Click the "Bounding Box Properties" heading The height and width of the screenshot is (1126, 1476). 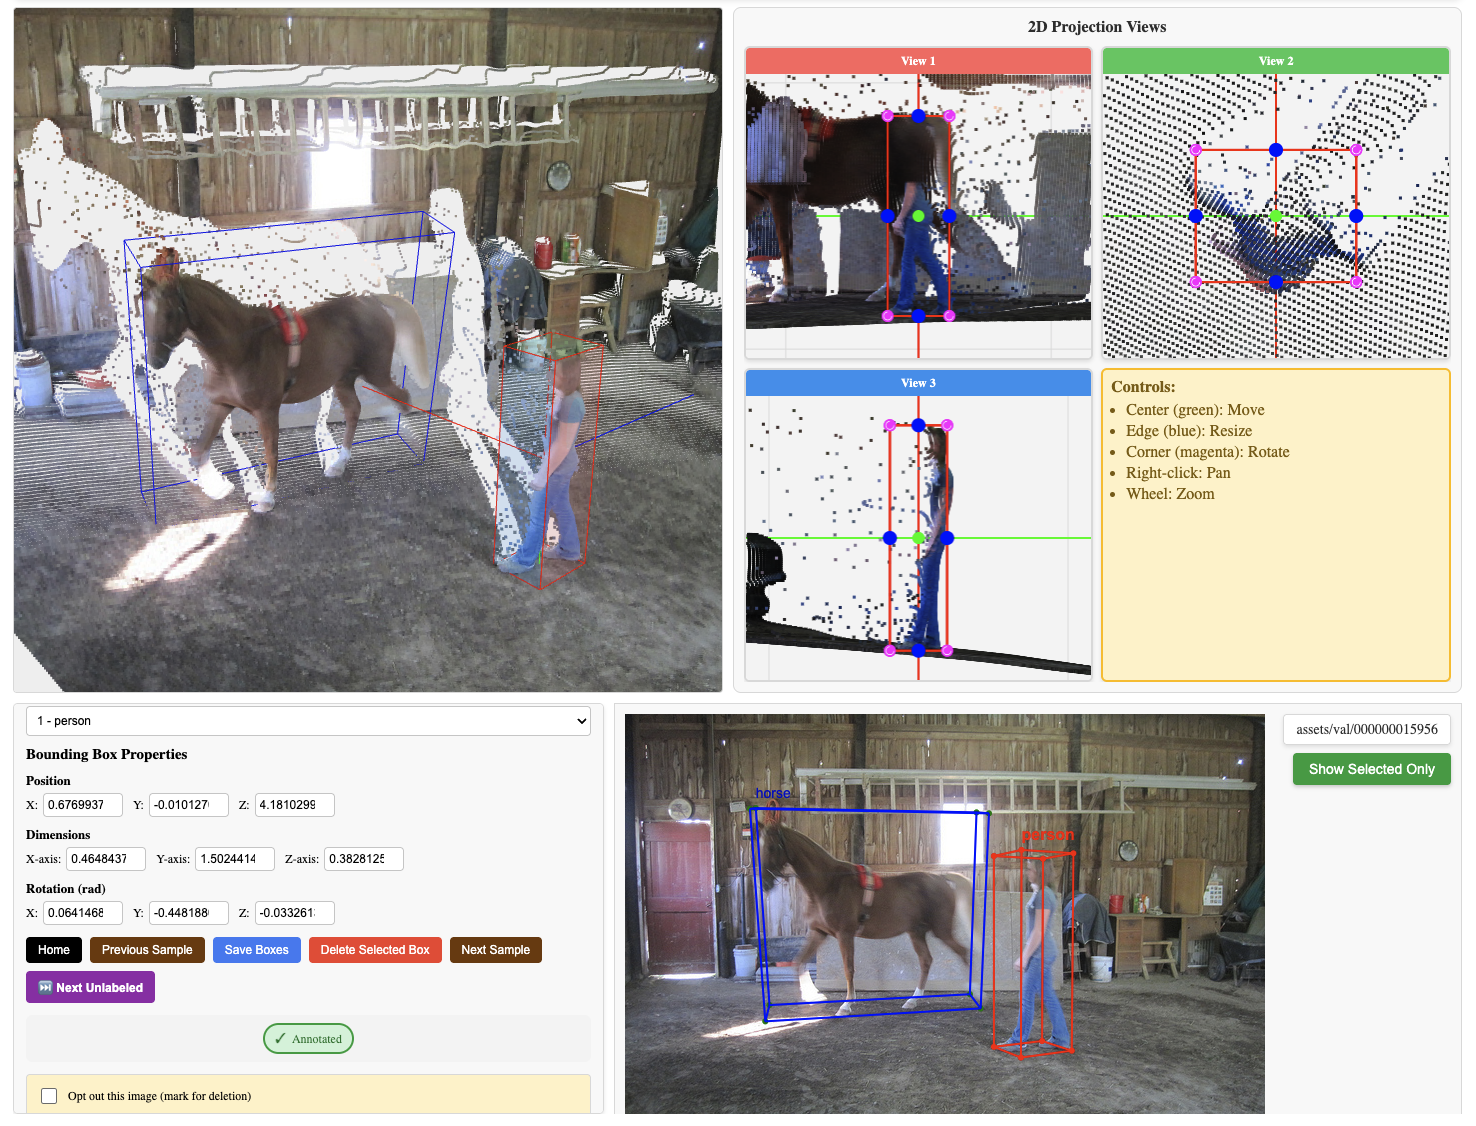click(x=107, y=754)
